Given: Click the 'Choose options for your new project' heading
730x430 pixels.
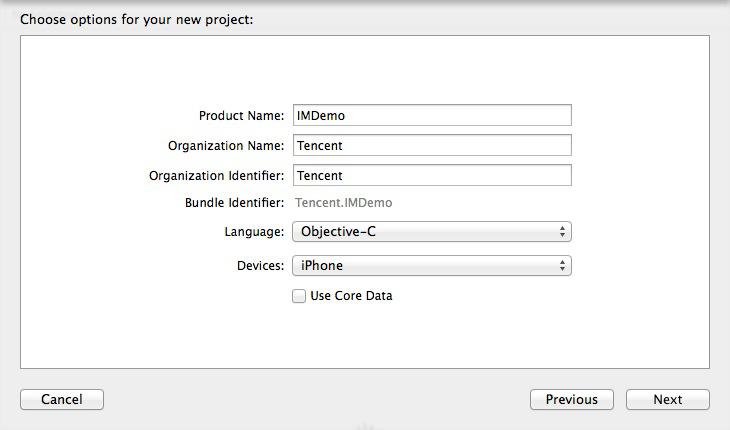Looking at the screenshot, I should (x=136, y=19).
